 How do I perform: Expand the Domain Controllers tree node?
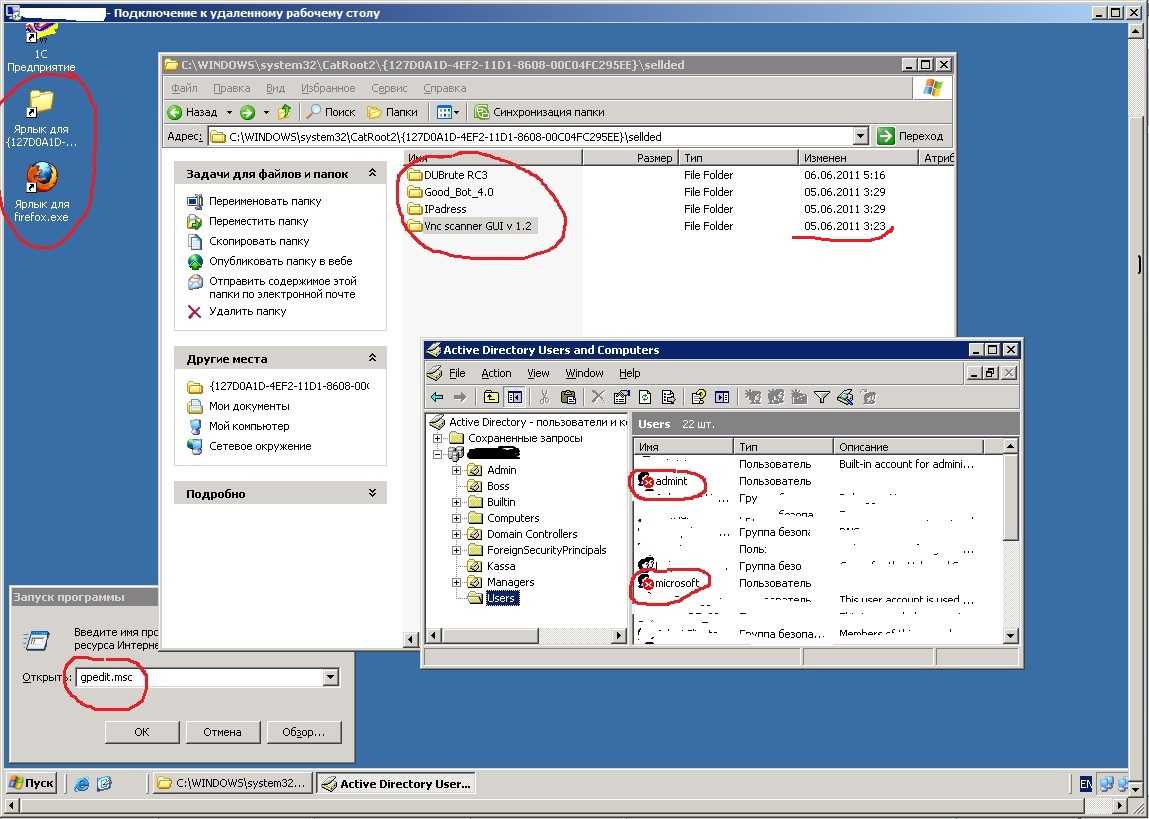[457, 534]
